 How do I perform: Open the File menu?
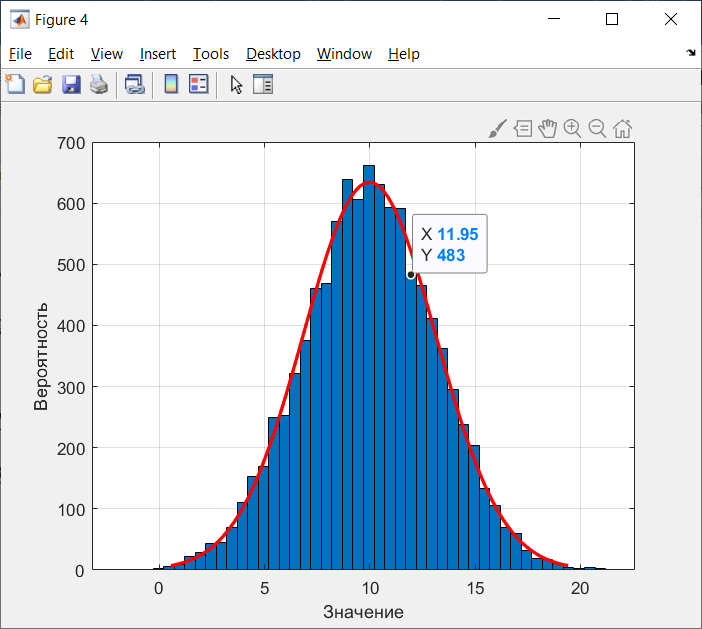[x=21, y=54]
